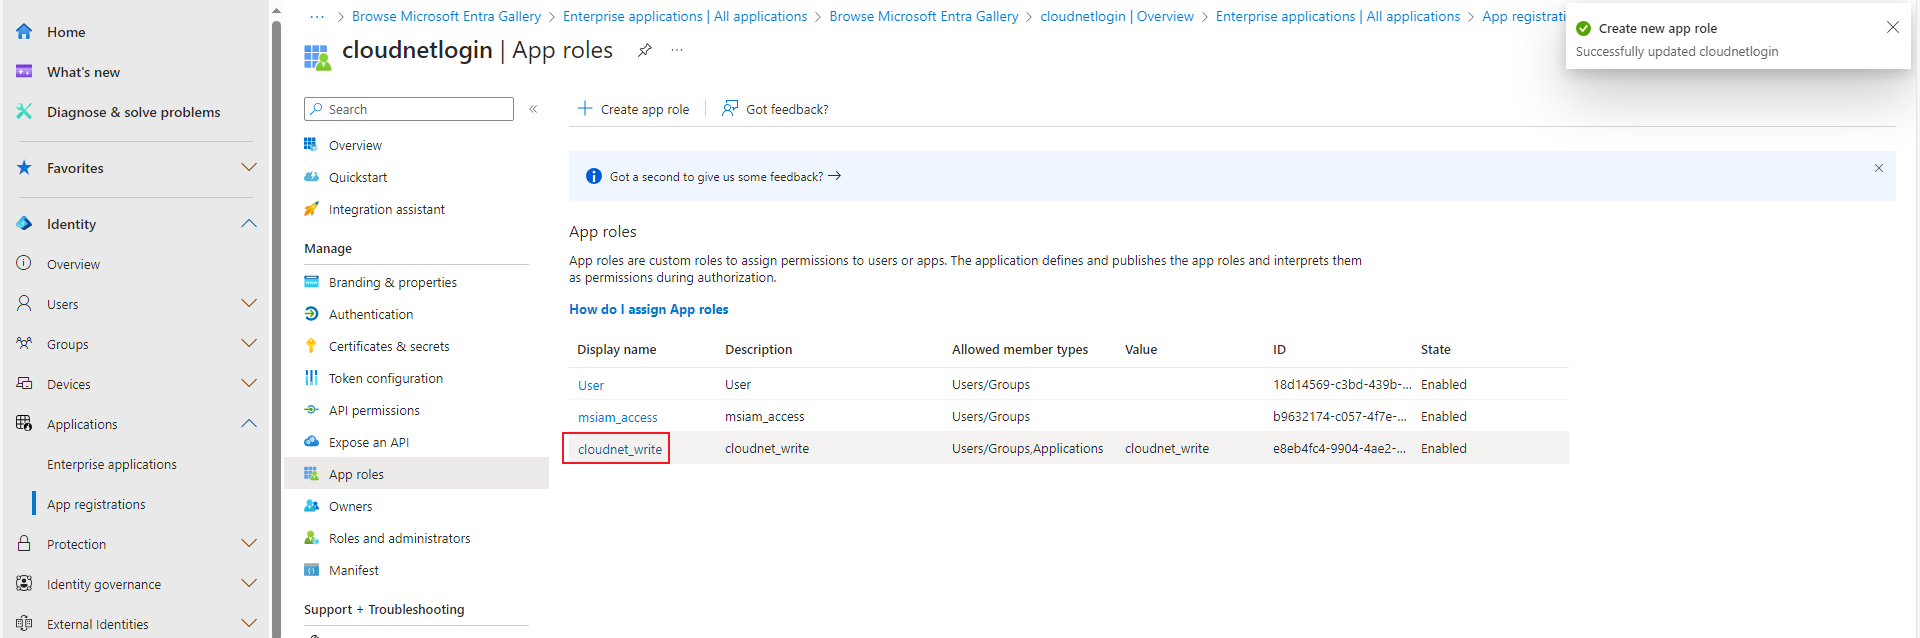This screenshot has width=1920, height=638.
Task: Expand the Favorites section chevron
Action: (x=249, y=168)
